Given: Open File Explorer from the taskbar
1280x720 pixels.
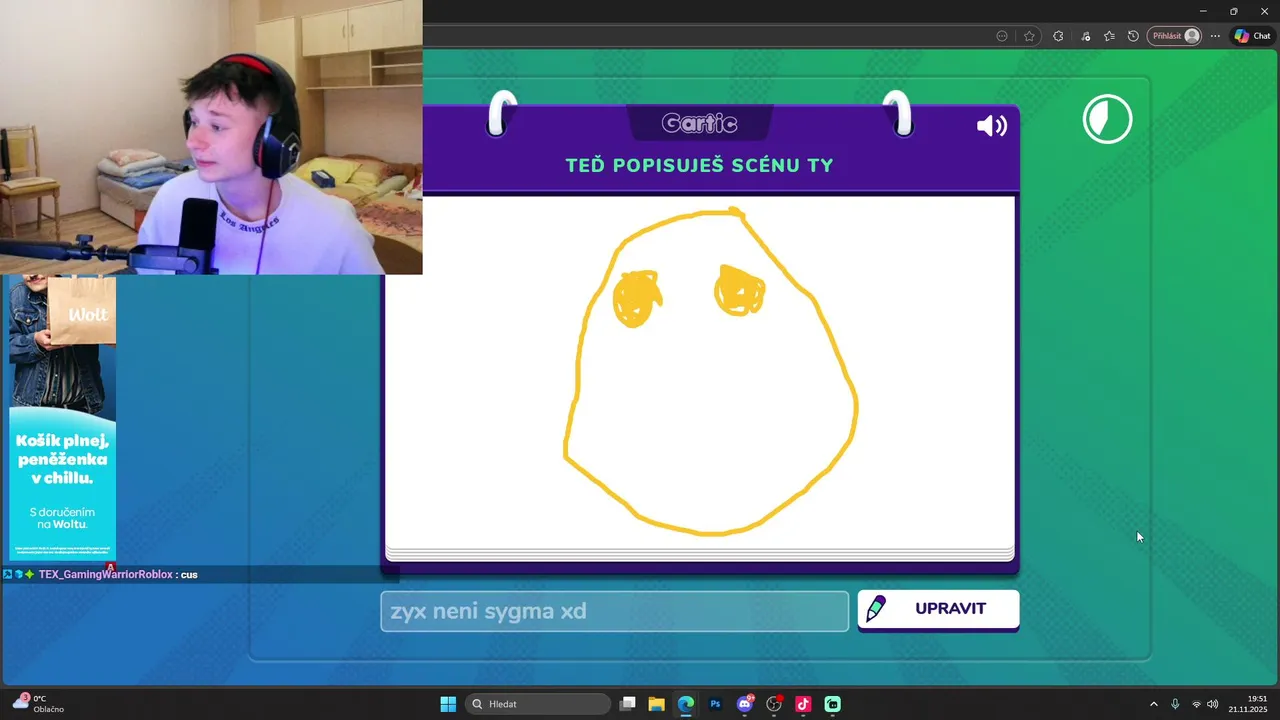Looking at the screenshot, I should point(656,704).
